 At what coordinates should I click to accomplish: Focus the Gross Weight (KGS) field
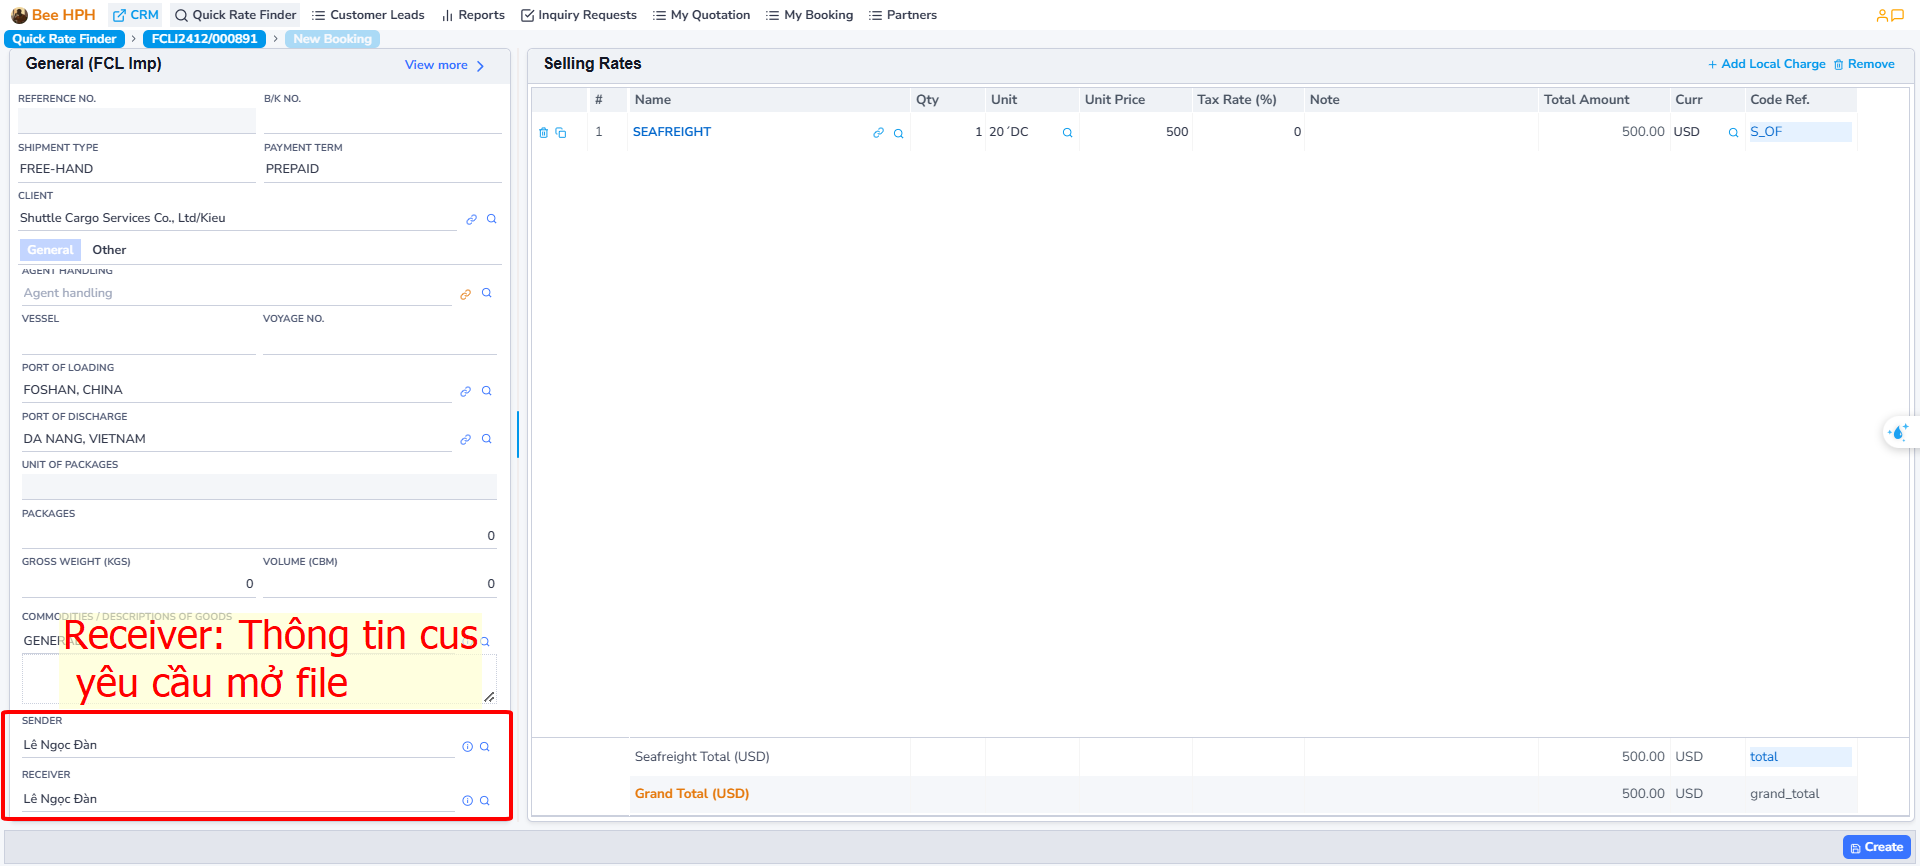139,584
